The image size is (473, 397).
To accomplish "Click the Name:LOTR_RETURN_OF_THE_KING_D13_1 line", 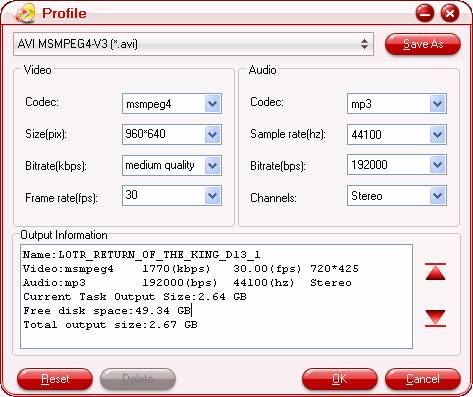I will click(142, 255).
